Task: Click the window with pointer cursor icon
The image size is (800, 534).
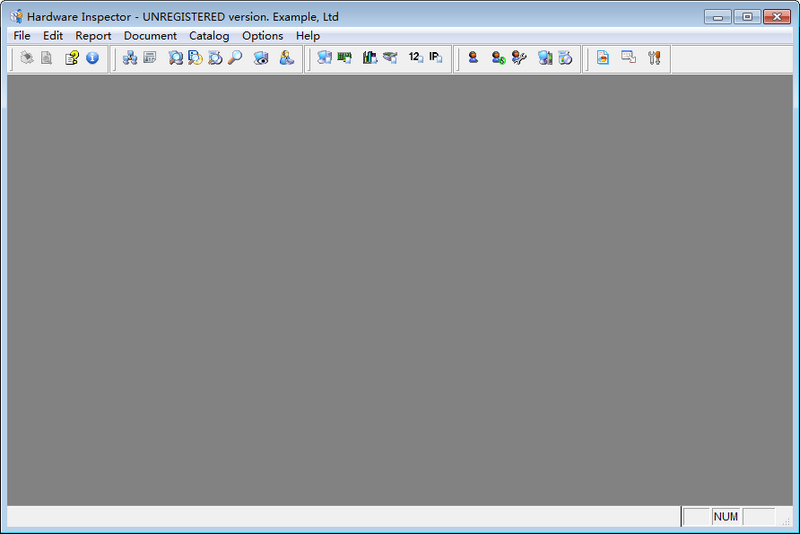Action: tap(629, 57)
